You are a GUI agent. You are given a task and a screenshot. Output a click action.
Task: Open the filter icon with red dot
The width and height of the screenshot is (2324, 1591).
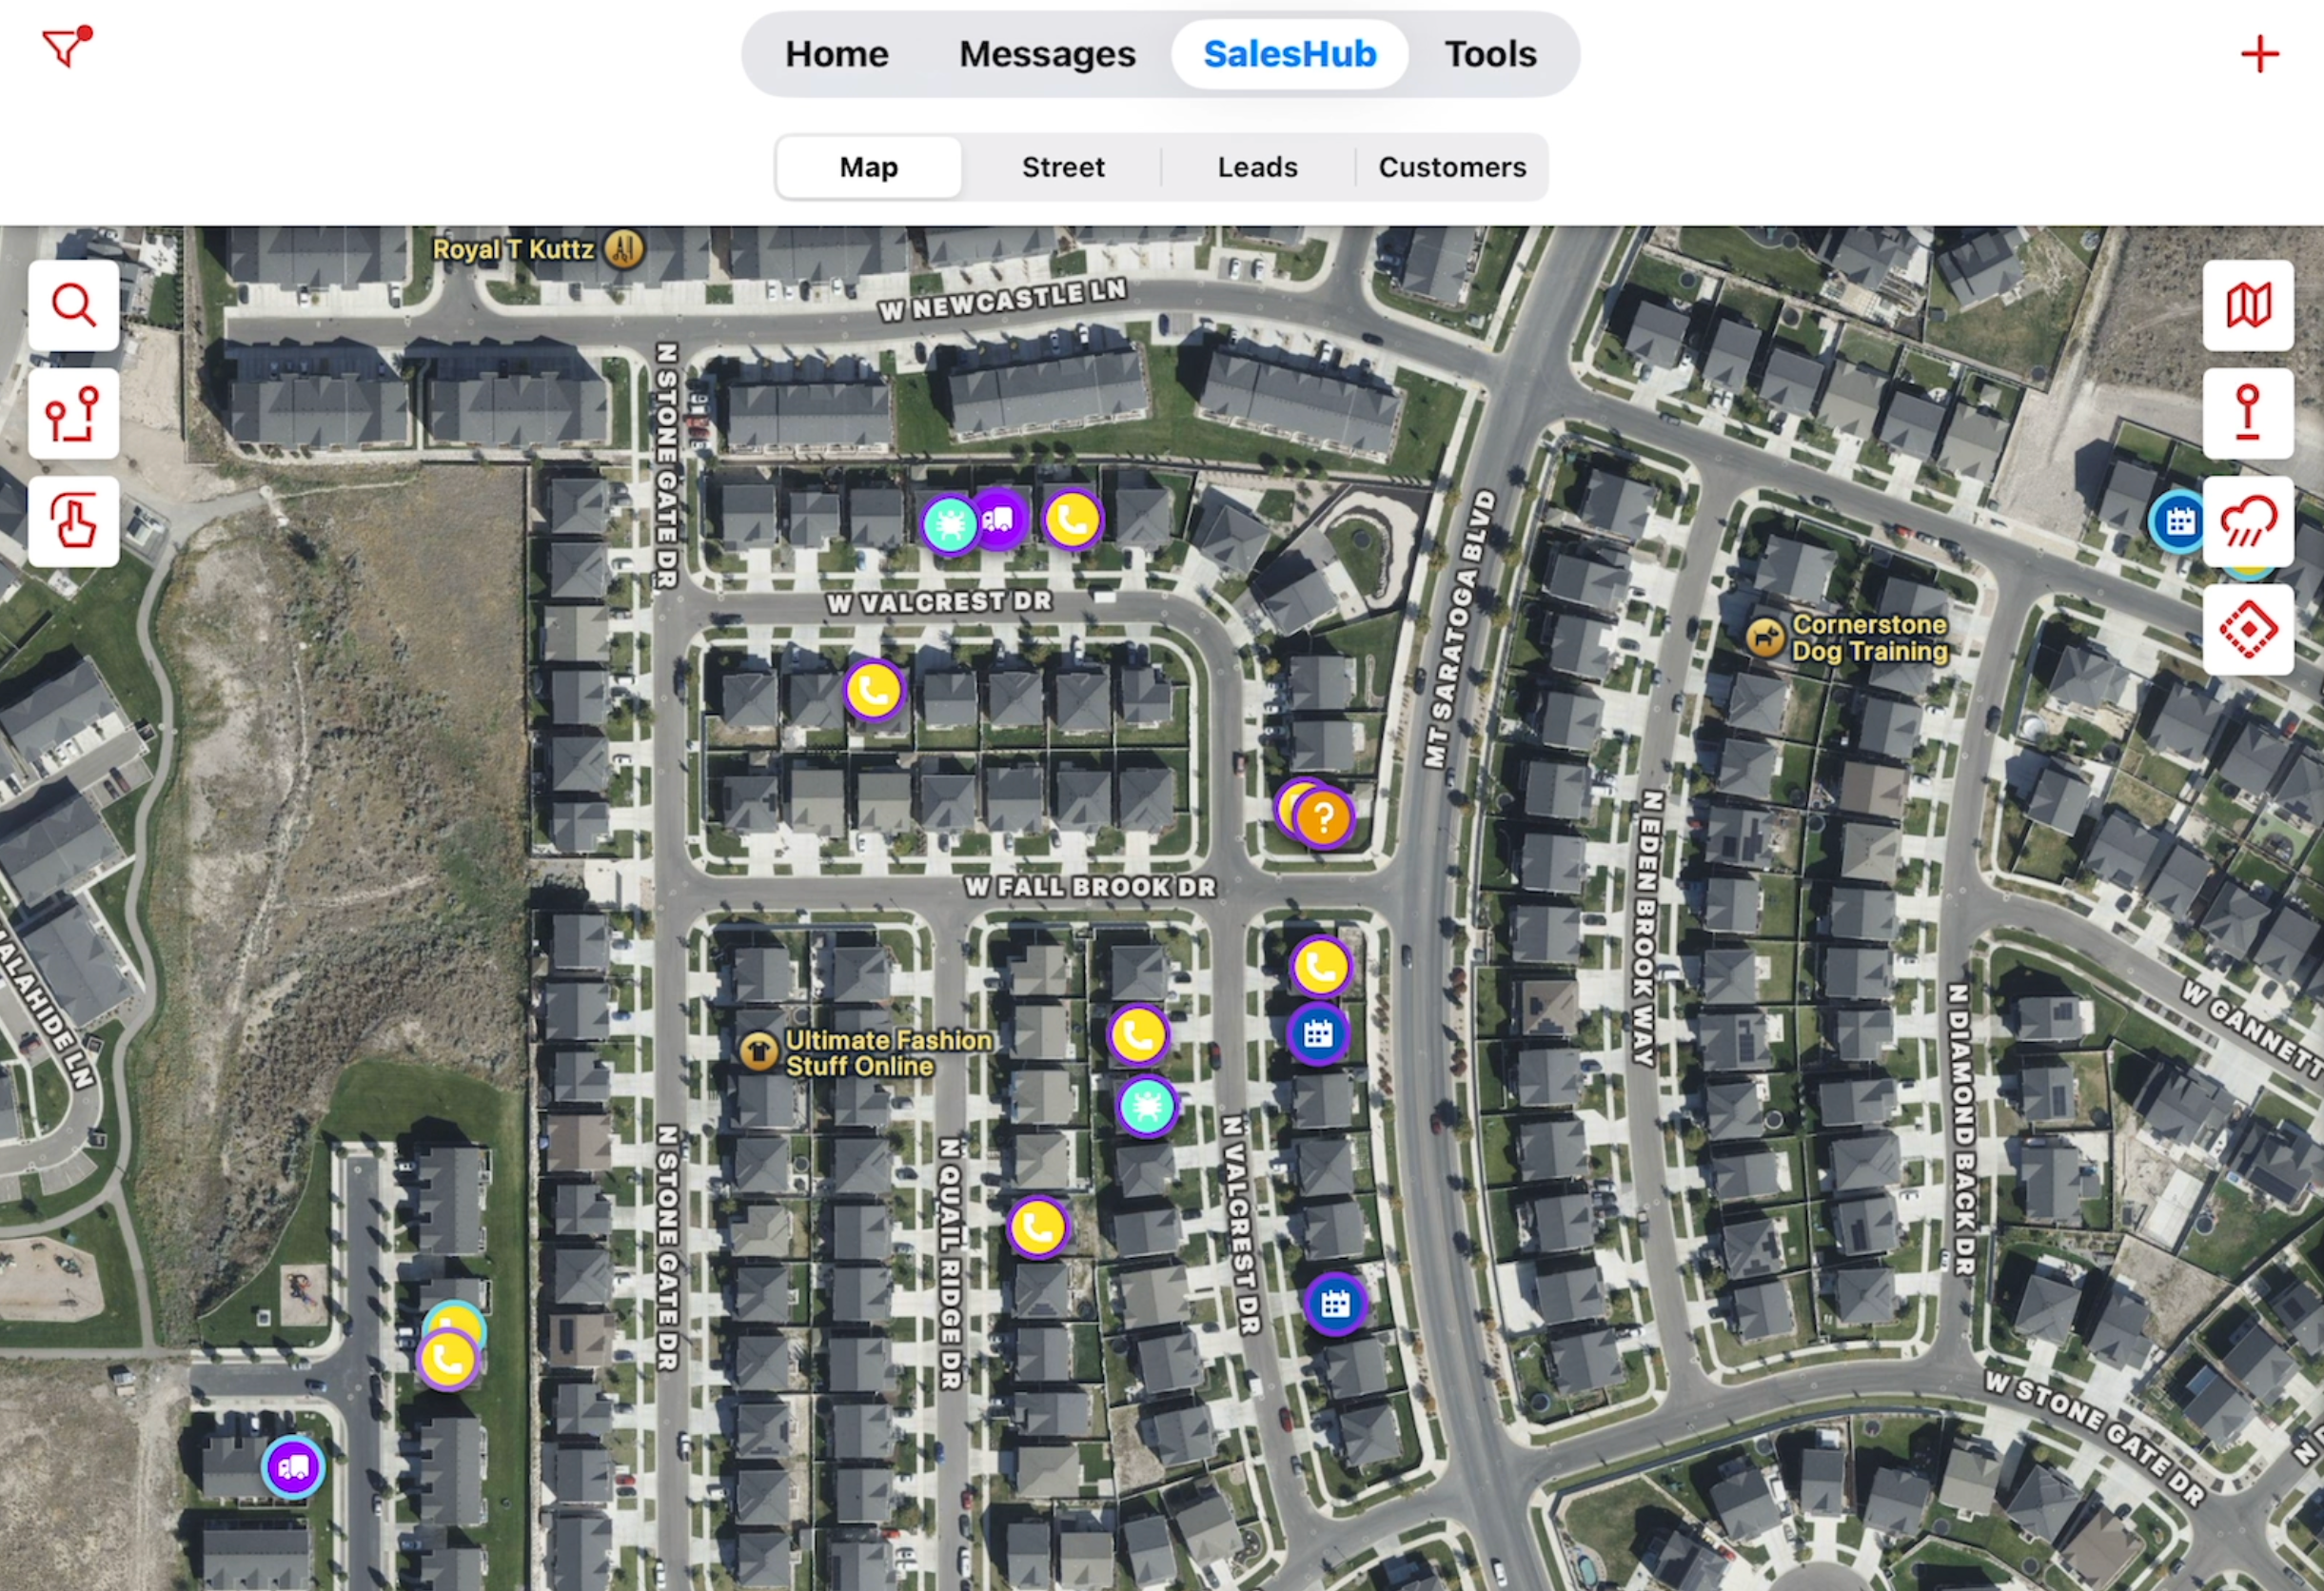(x=67, y=47)
